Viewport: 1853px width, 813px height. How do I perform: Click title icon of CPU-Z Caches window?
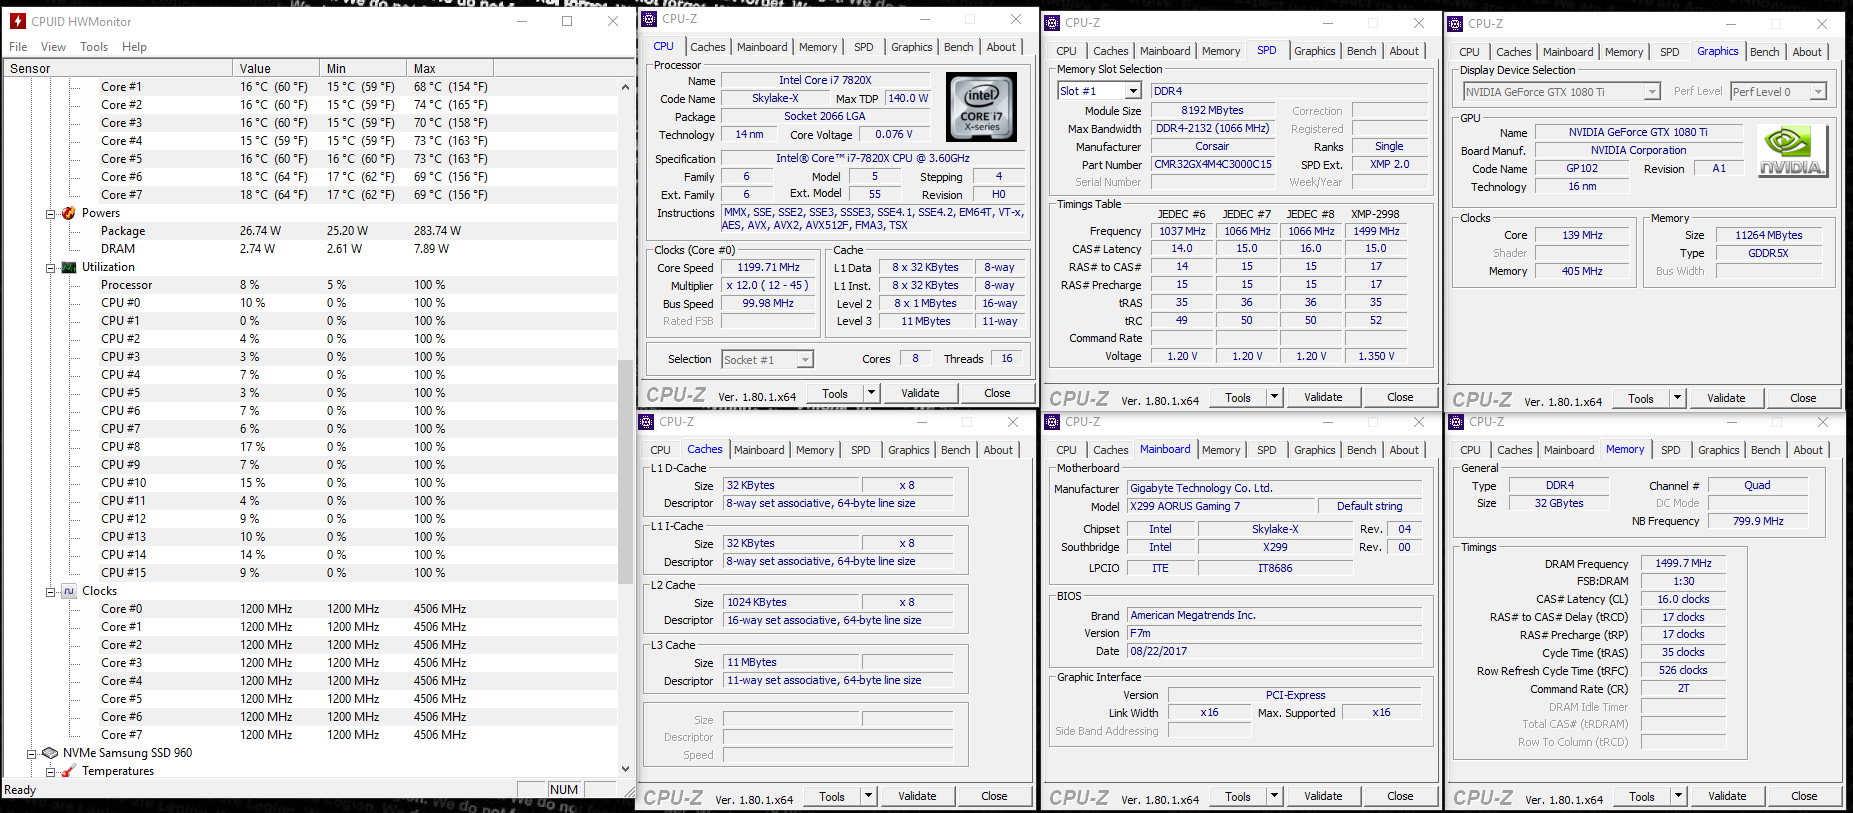(647, 422)
